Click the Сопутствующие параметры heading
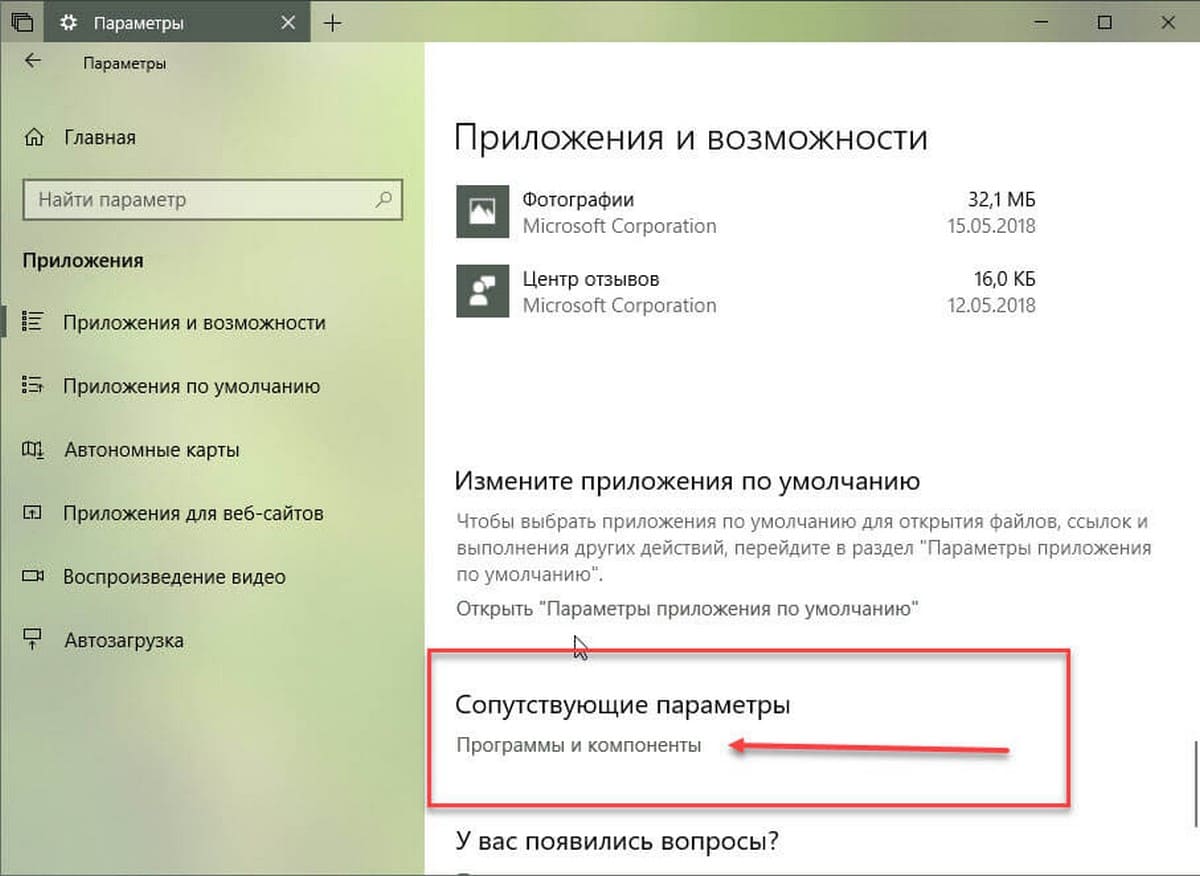The width and height of the screenshot is (1200, 876). [623, 705]
